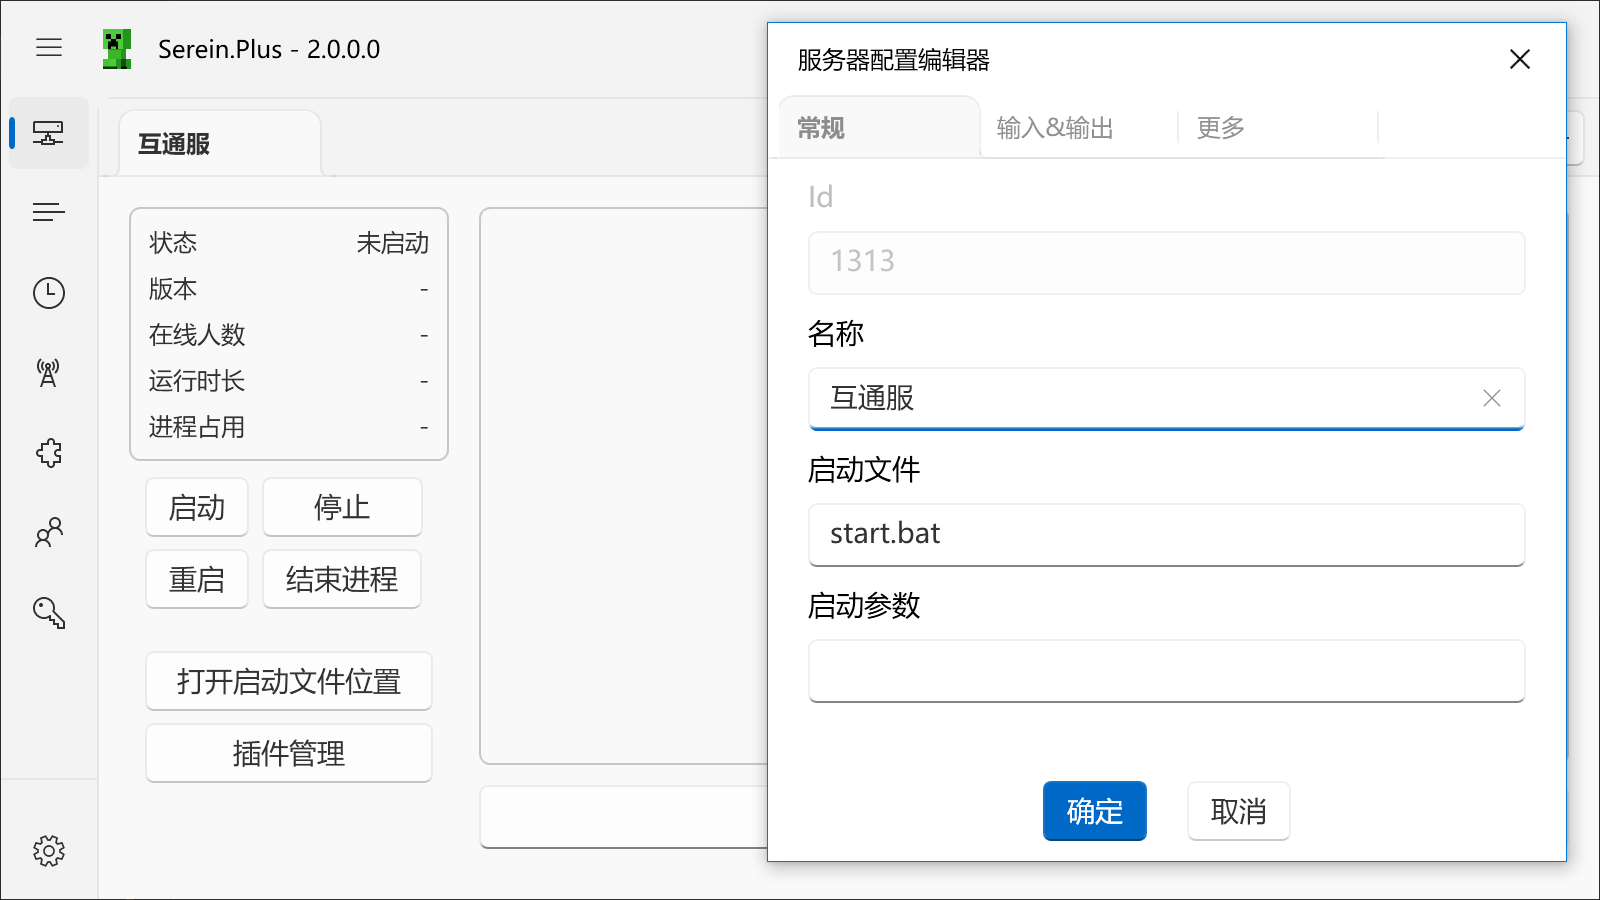The image size is (1600, 900).
Task: Open the plugins puzzle-piece sidebar icon
Action: point(49,452)
